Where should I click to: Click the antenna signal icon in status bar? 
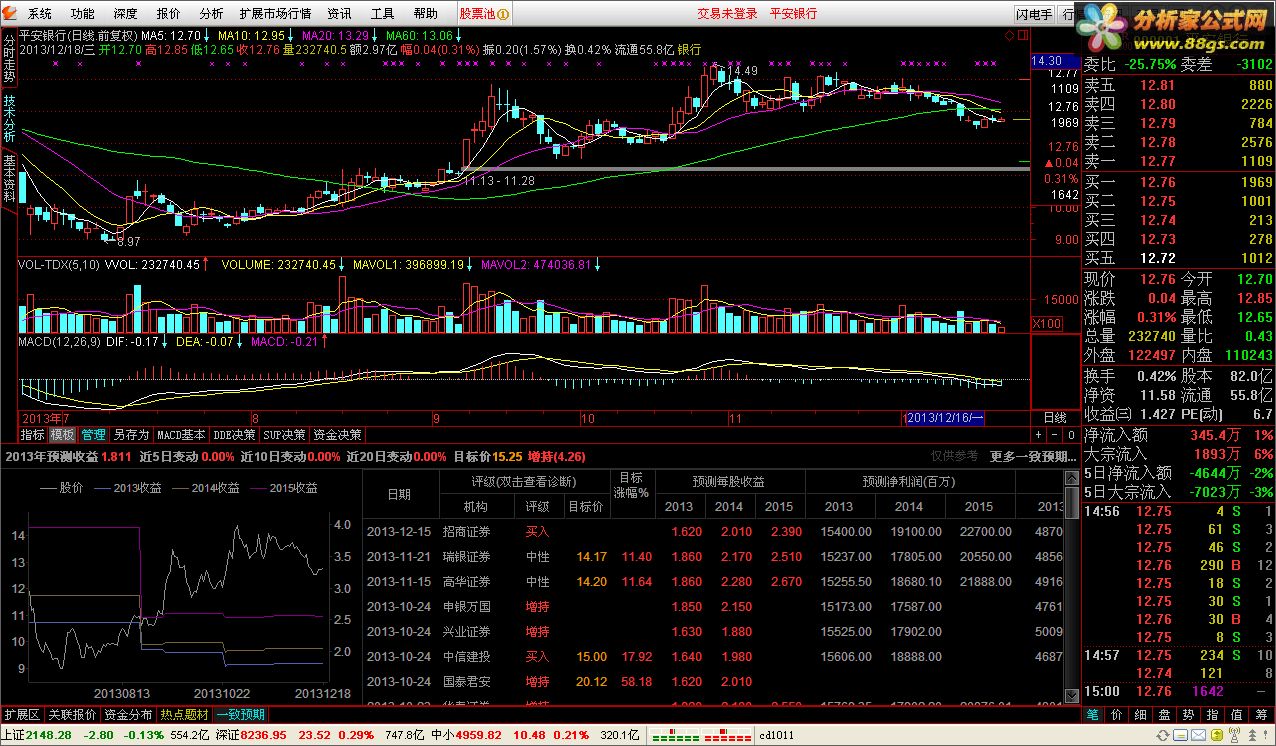click(1234, 735)
